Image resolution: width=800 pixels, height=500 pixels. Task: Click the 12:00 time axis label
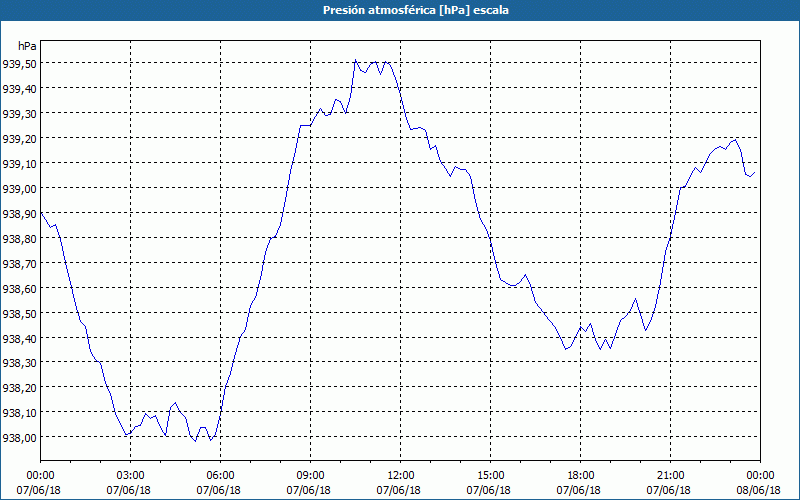click(401, 476)
